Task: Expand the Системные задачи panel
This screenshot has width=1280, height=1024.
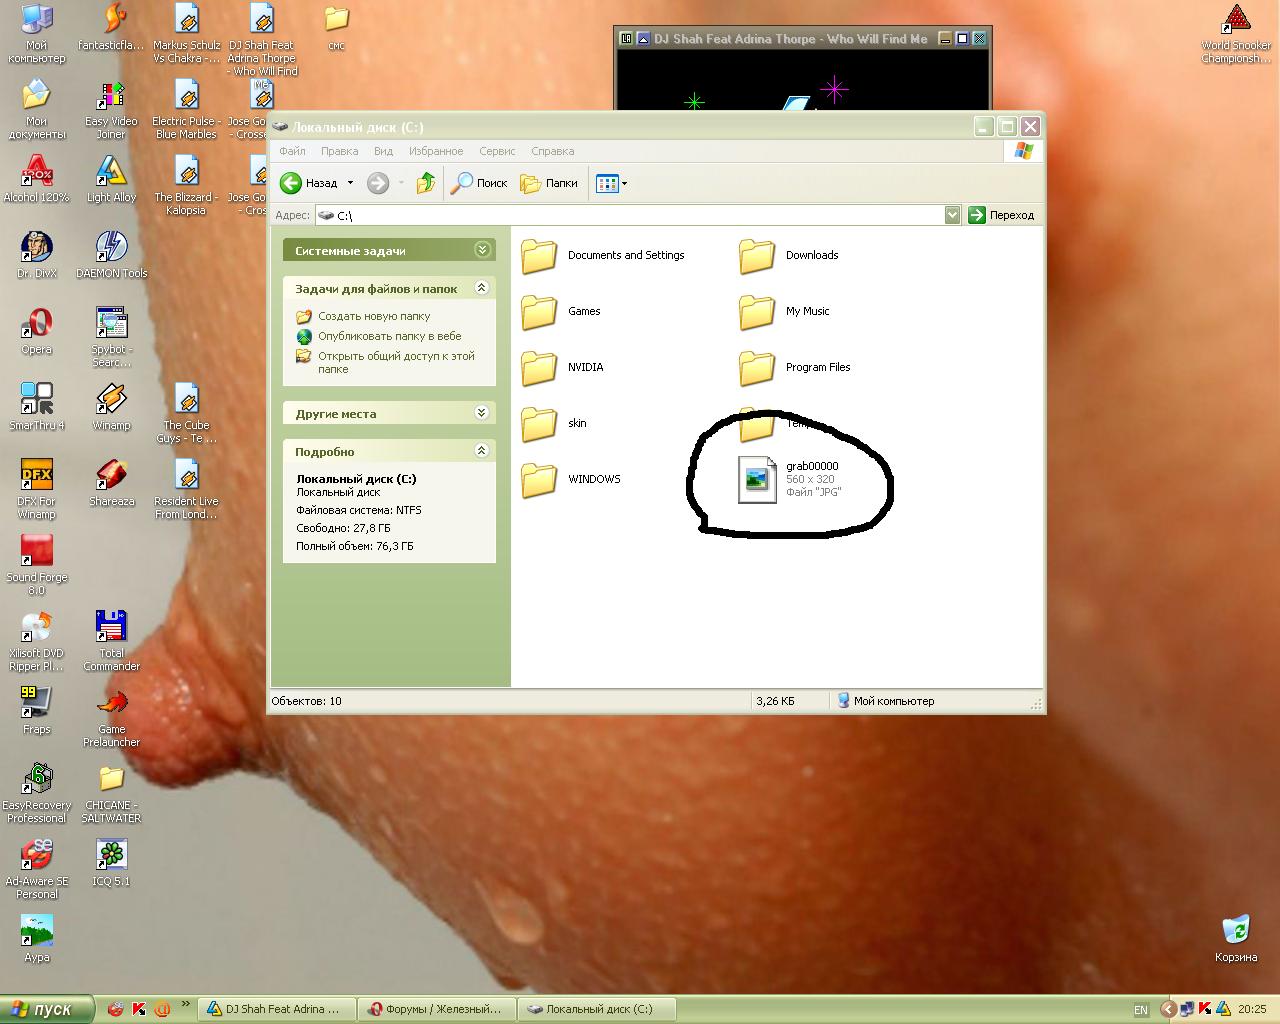Action: click(x=482, y=250)
